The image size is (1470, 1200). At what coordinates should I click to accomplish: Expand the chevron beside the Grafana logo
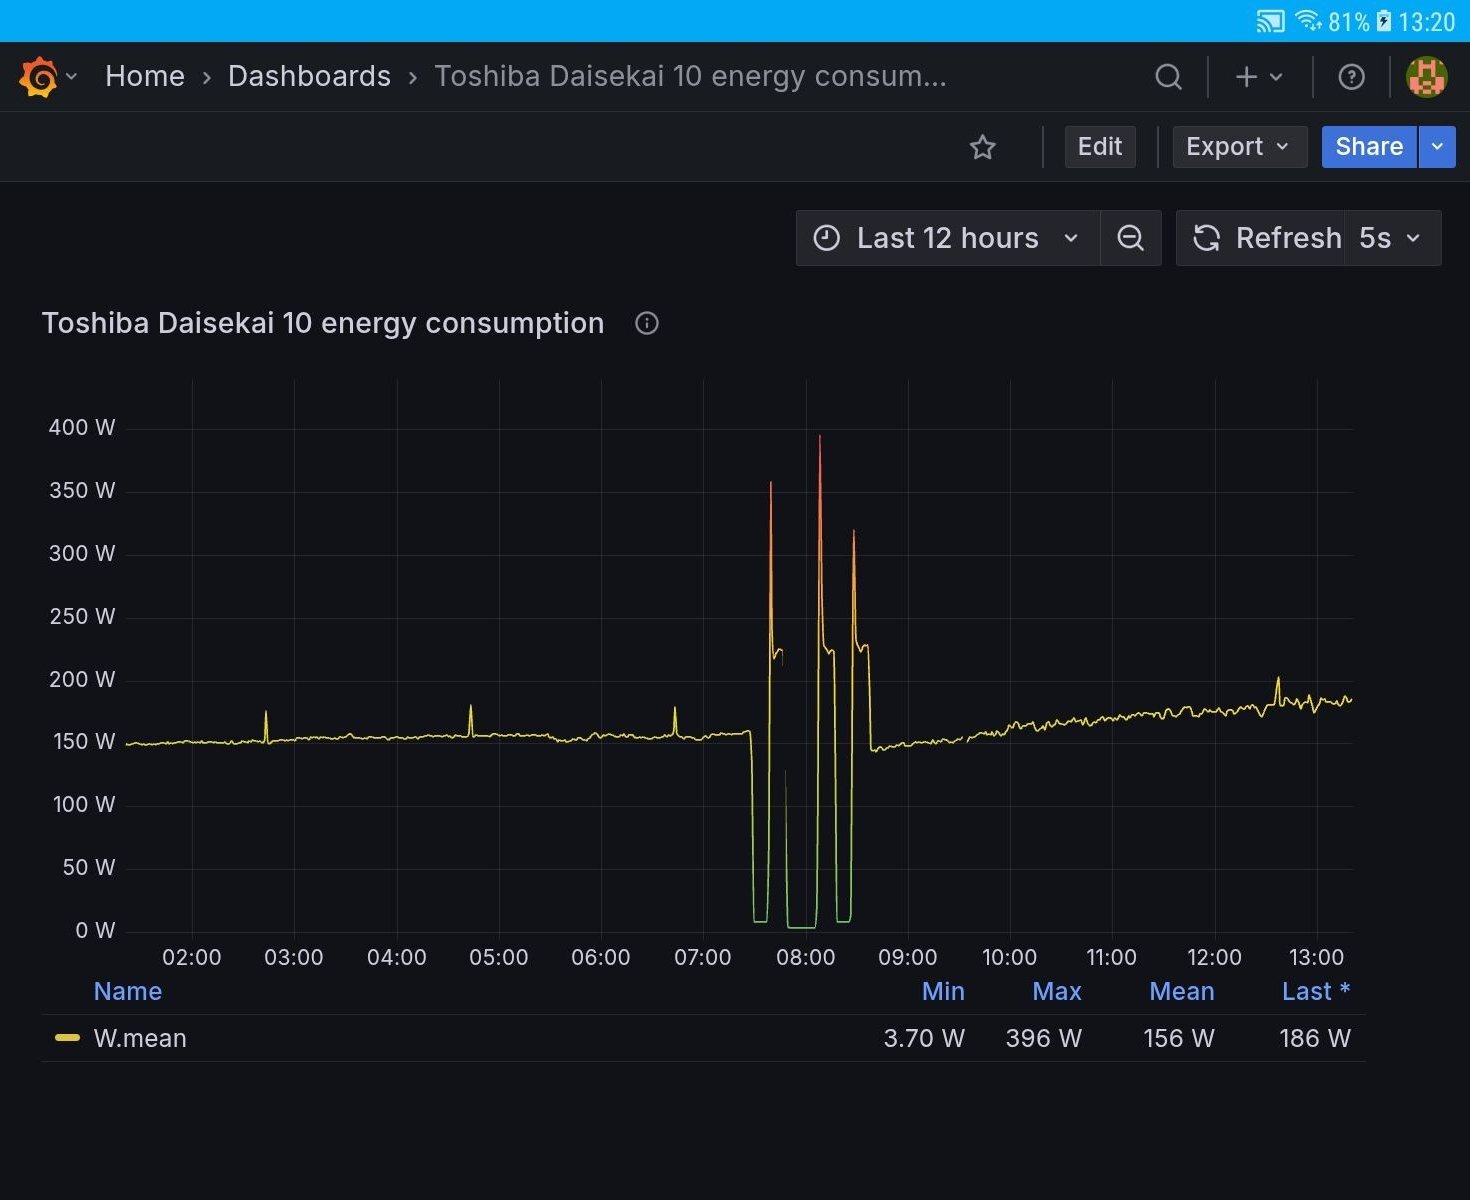click(x=71, y=77)
